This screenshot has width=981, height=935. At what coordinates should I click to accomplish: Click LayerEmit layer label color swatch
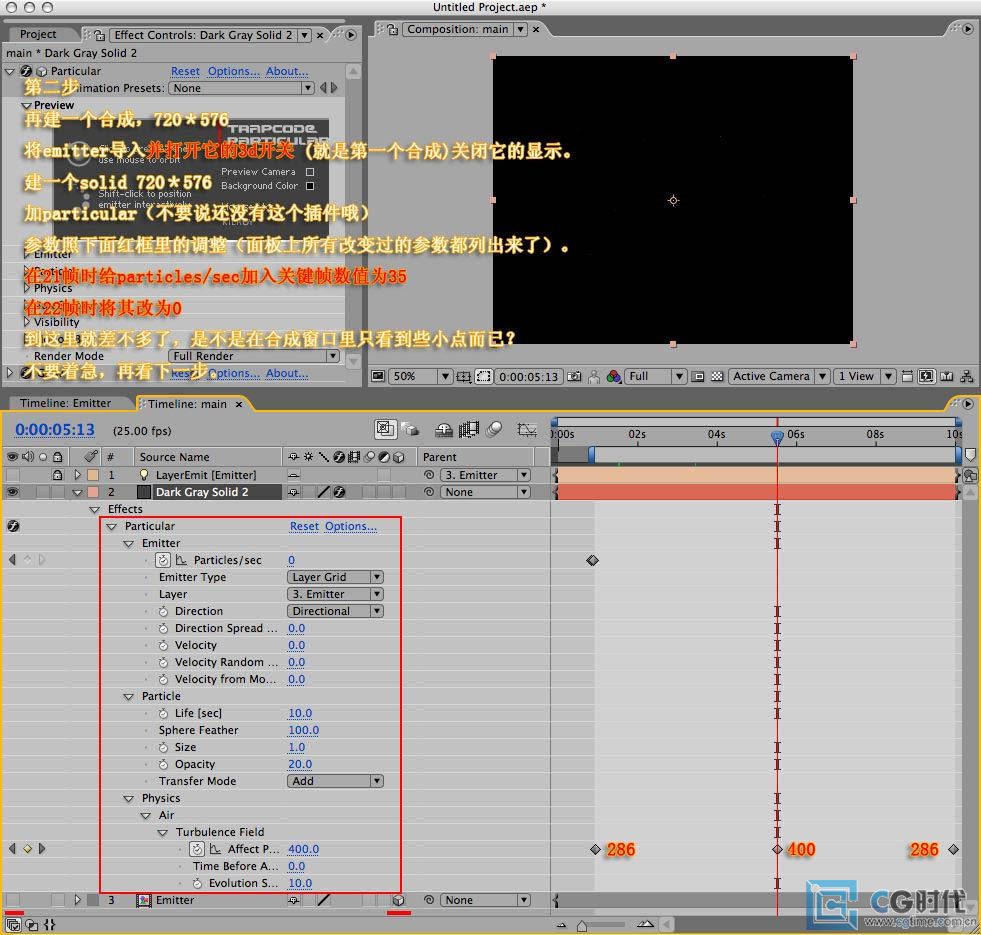pos(93,475)
